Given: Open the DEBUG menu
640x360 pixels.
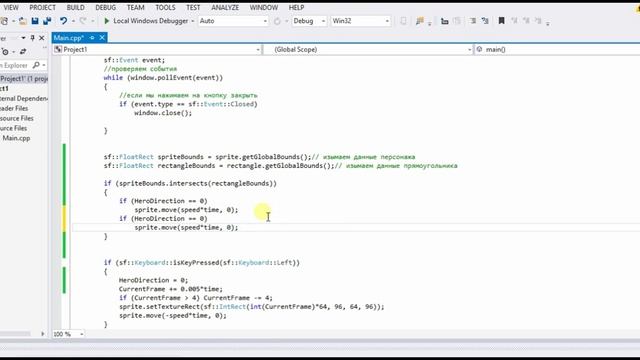Looking at the screenshot, I should point(105,7).
